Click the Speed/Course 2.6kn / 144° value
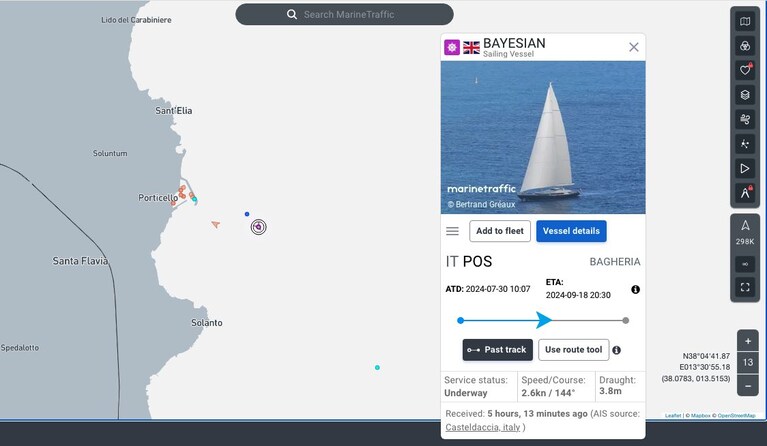This screenshot has height=446, width=767. coord(548,393)
